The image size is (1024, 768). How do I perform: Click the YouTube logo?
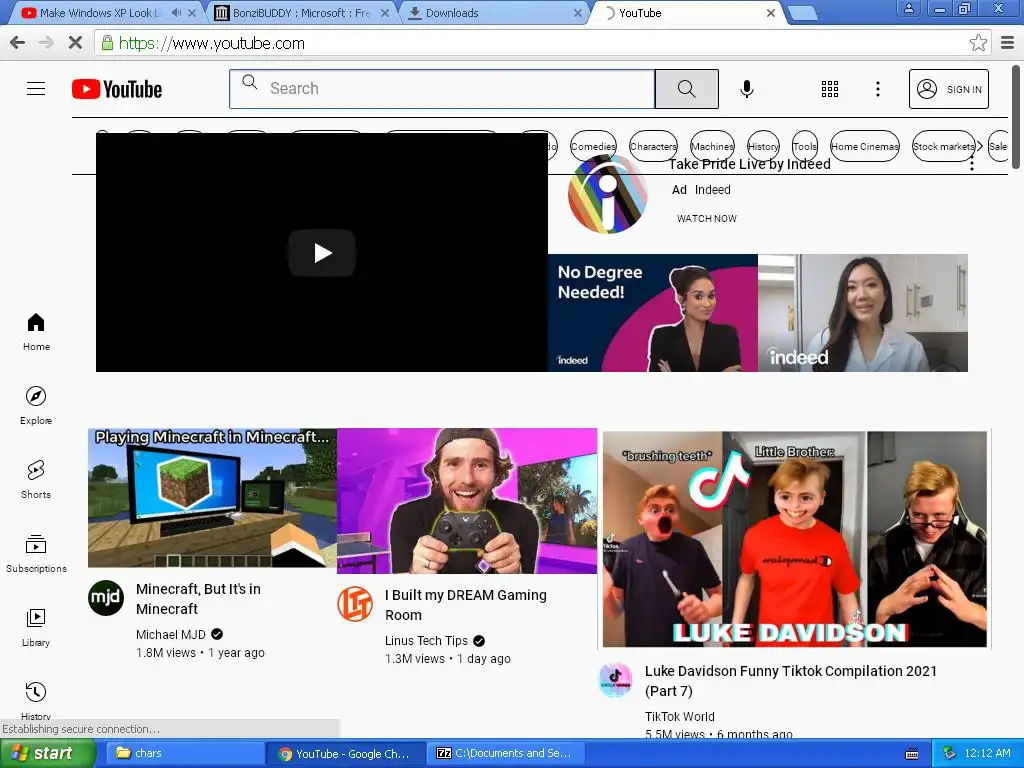tap(117, 89)
